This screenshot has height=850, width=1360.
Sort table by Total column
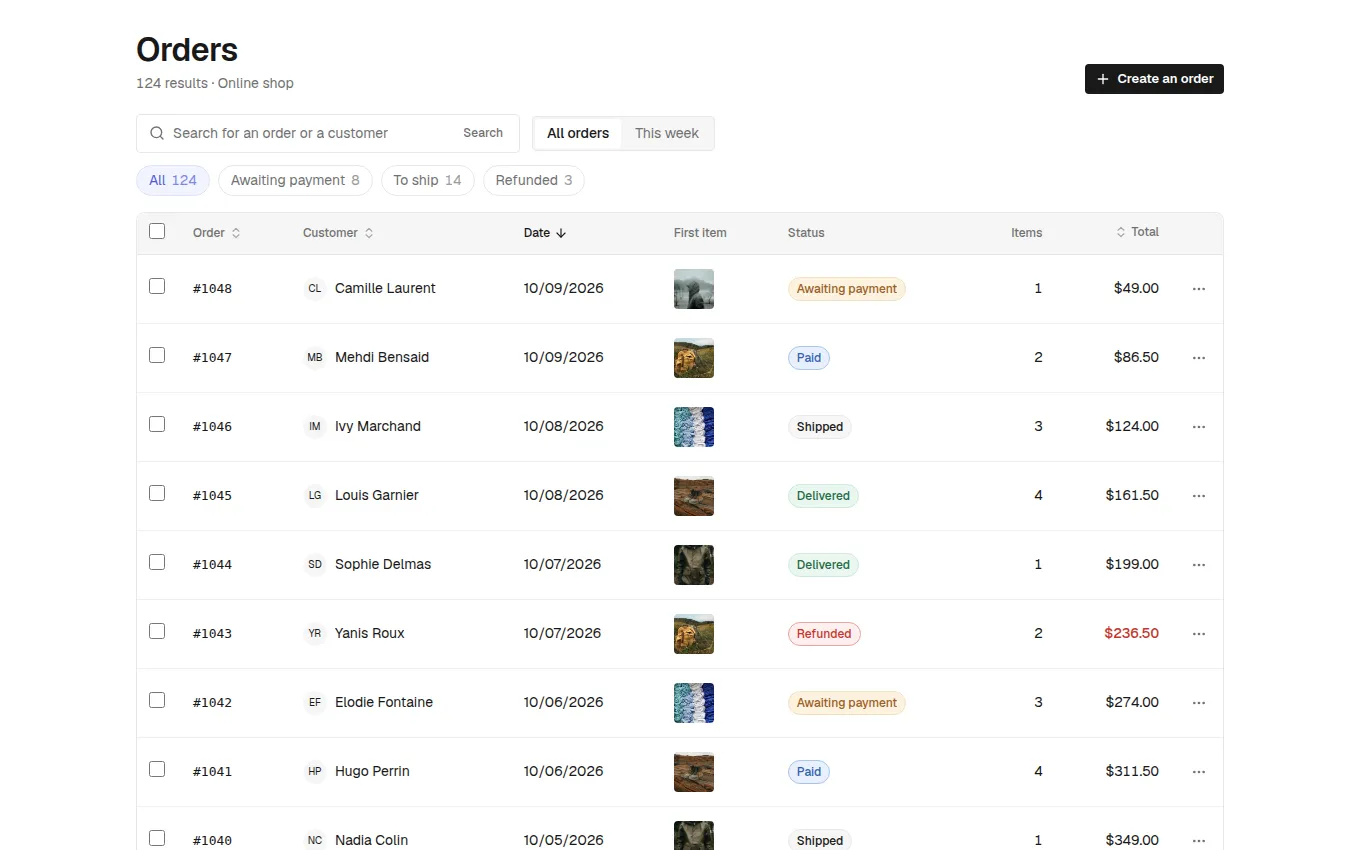pos(1137,232)
